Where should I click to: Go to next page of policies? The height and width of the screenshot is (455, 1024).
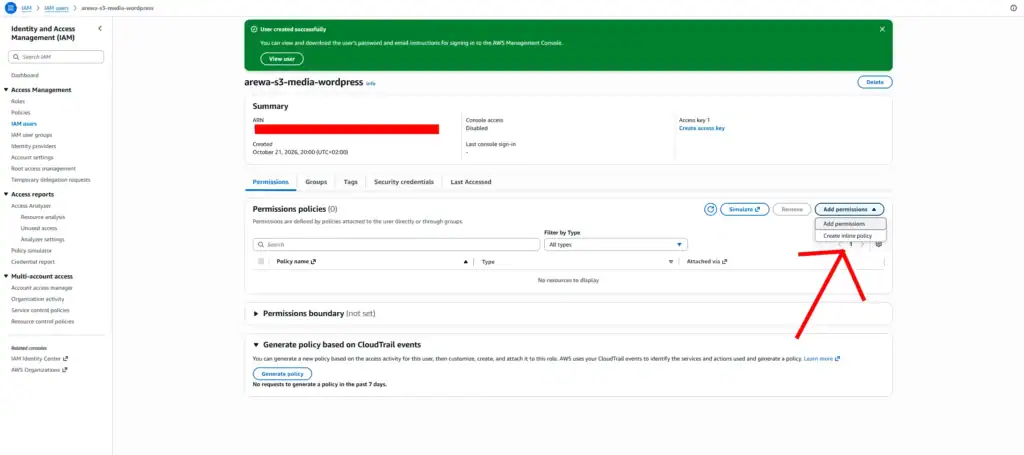pyautogui.click(x=863, y=244)
